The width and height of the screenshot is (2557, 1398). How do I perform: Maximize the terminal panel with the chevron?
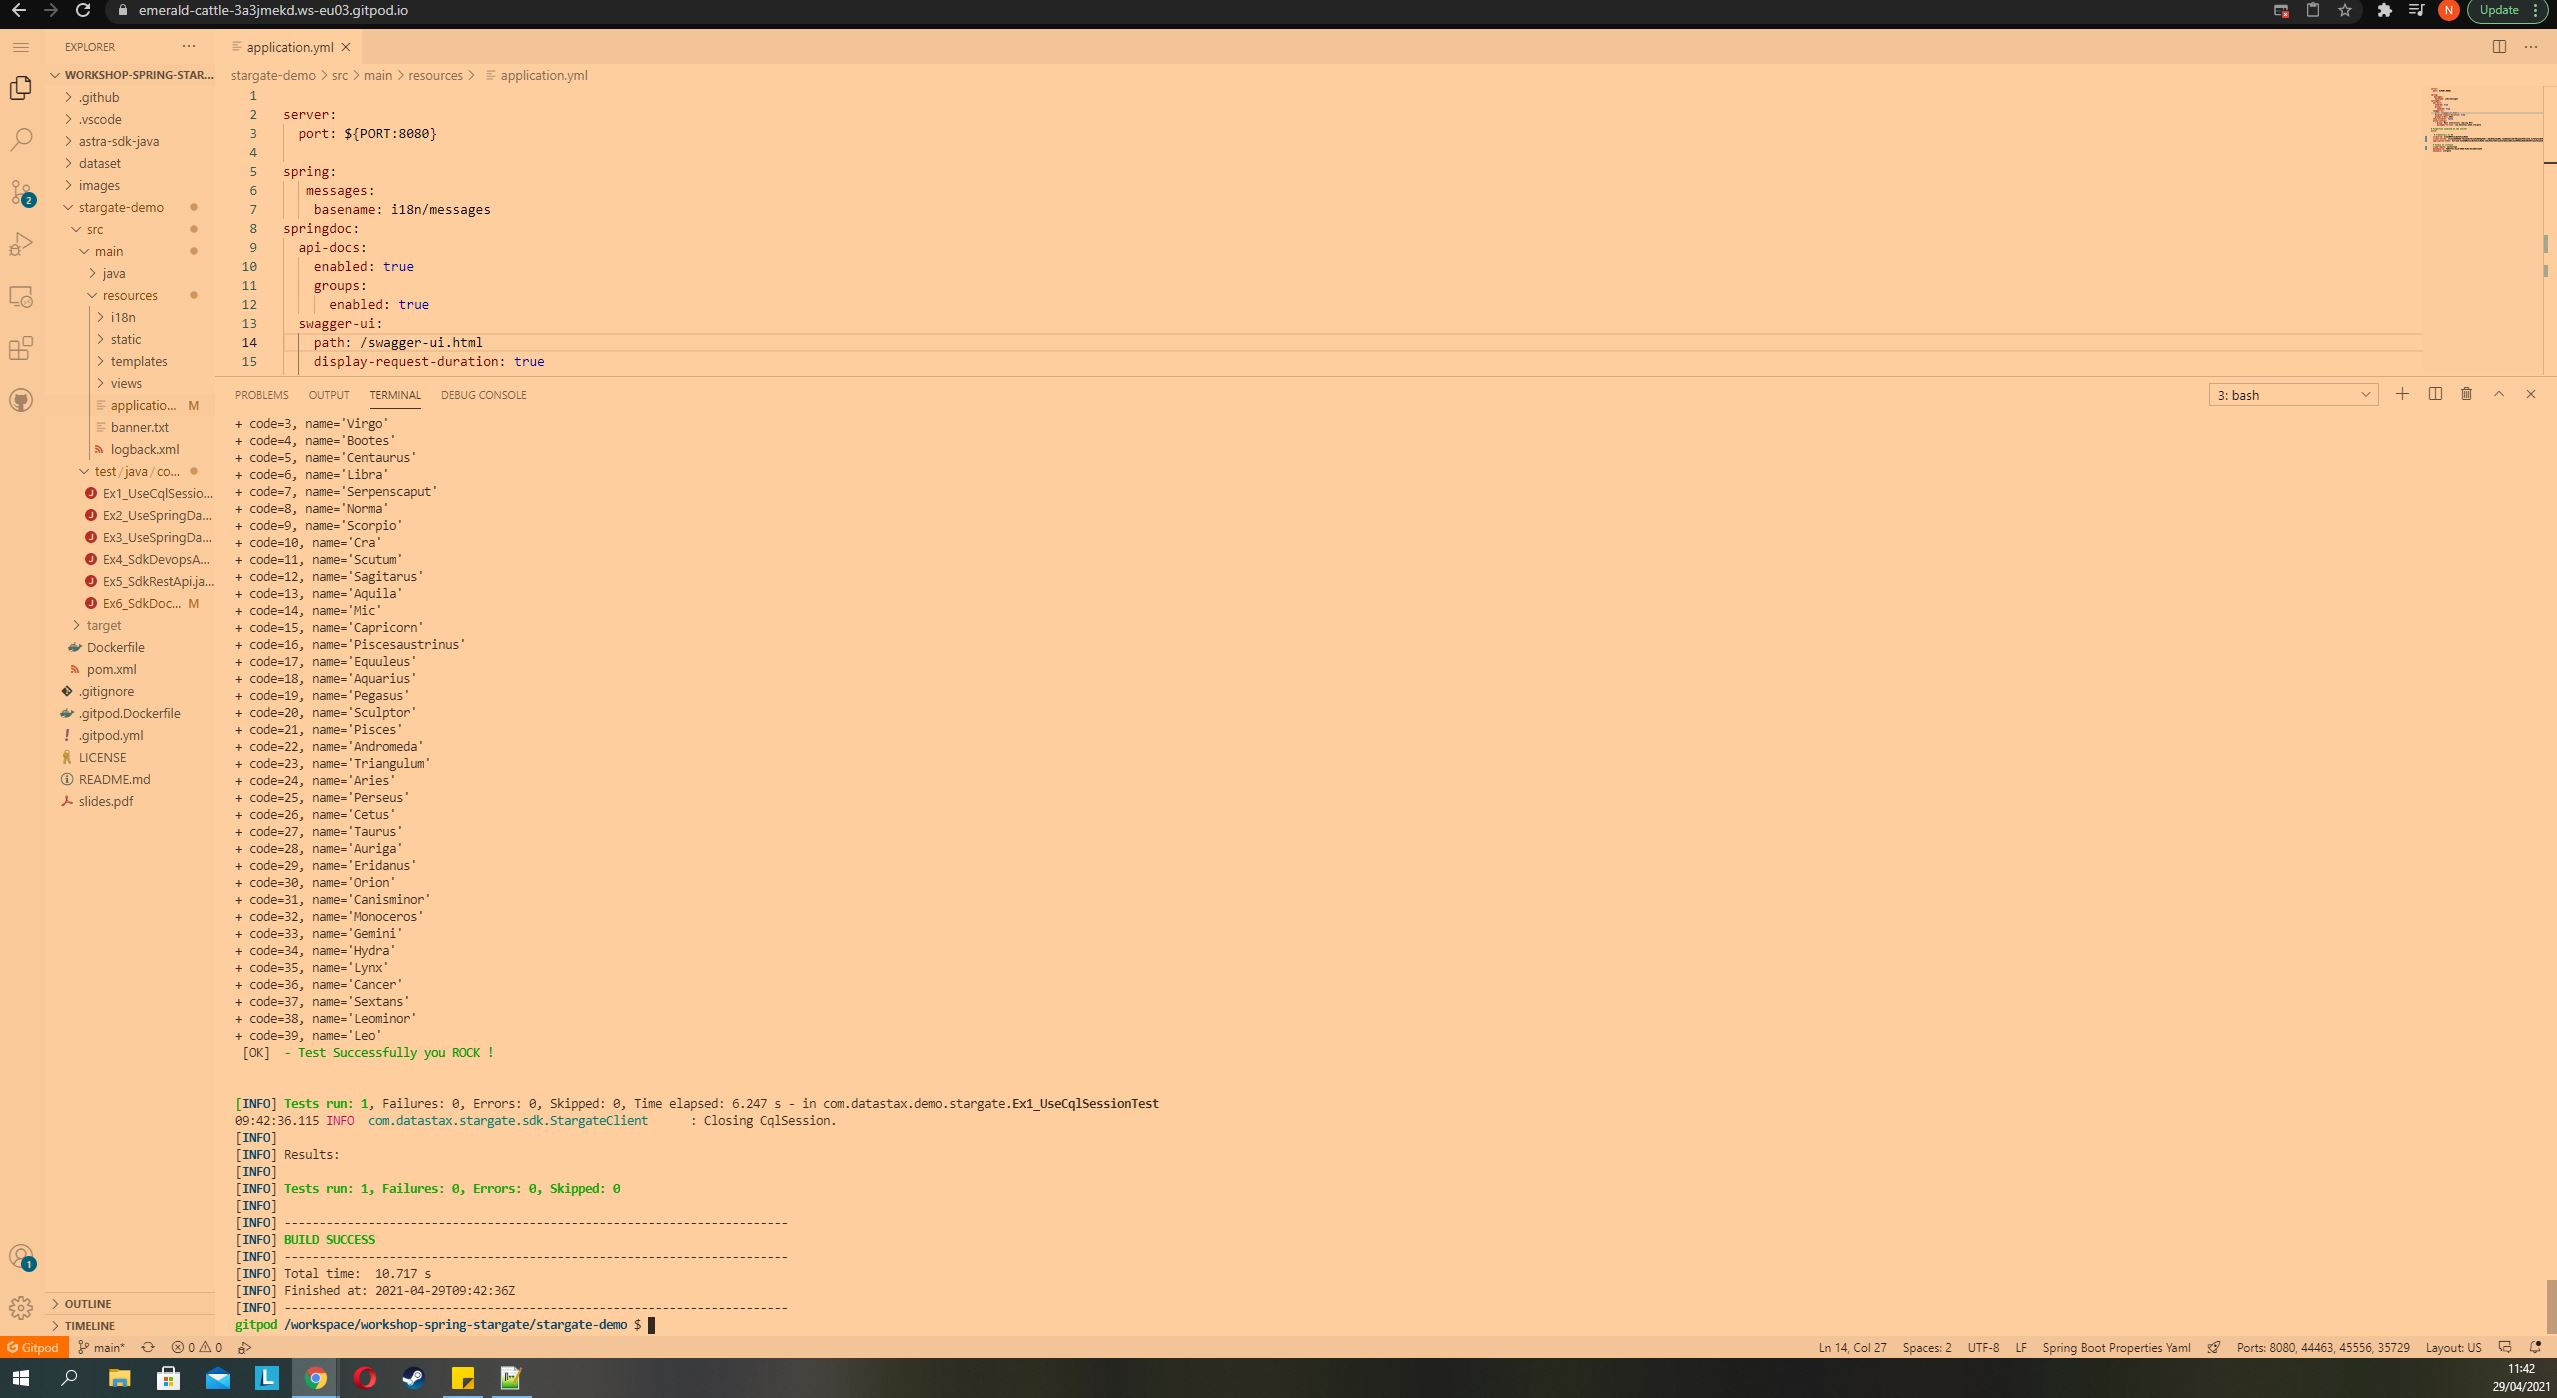tap(2498, 394)
